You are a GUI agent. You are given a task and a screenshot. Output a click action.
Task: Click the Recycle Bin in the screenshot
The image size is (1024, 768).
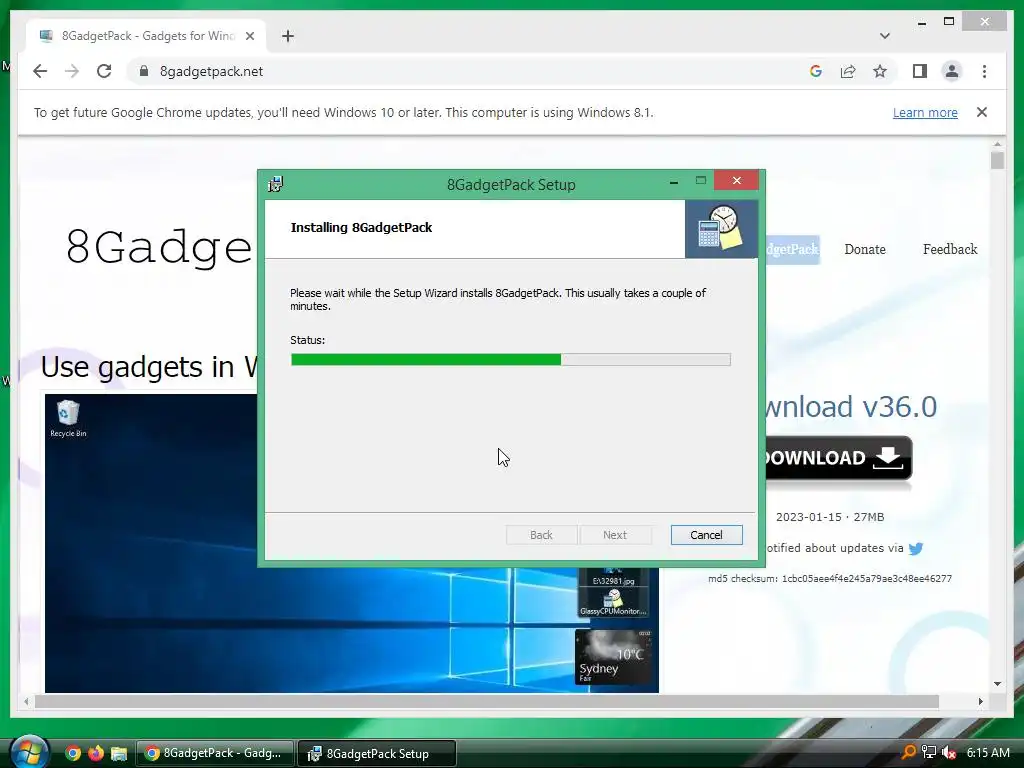68,419
